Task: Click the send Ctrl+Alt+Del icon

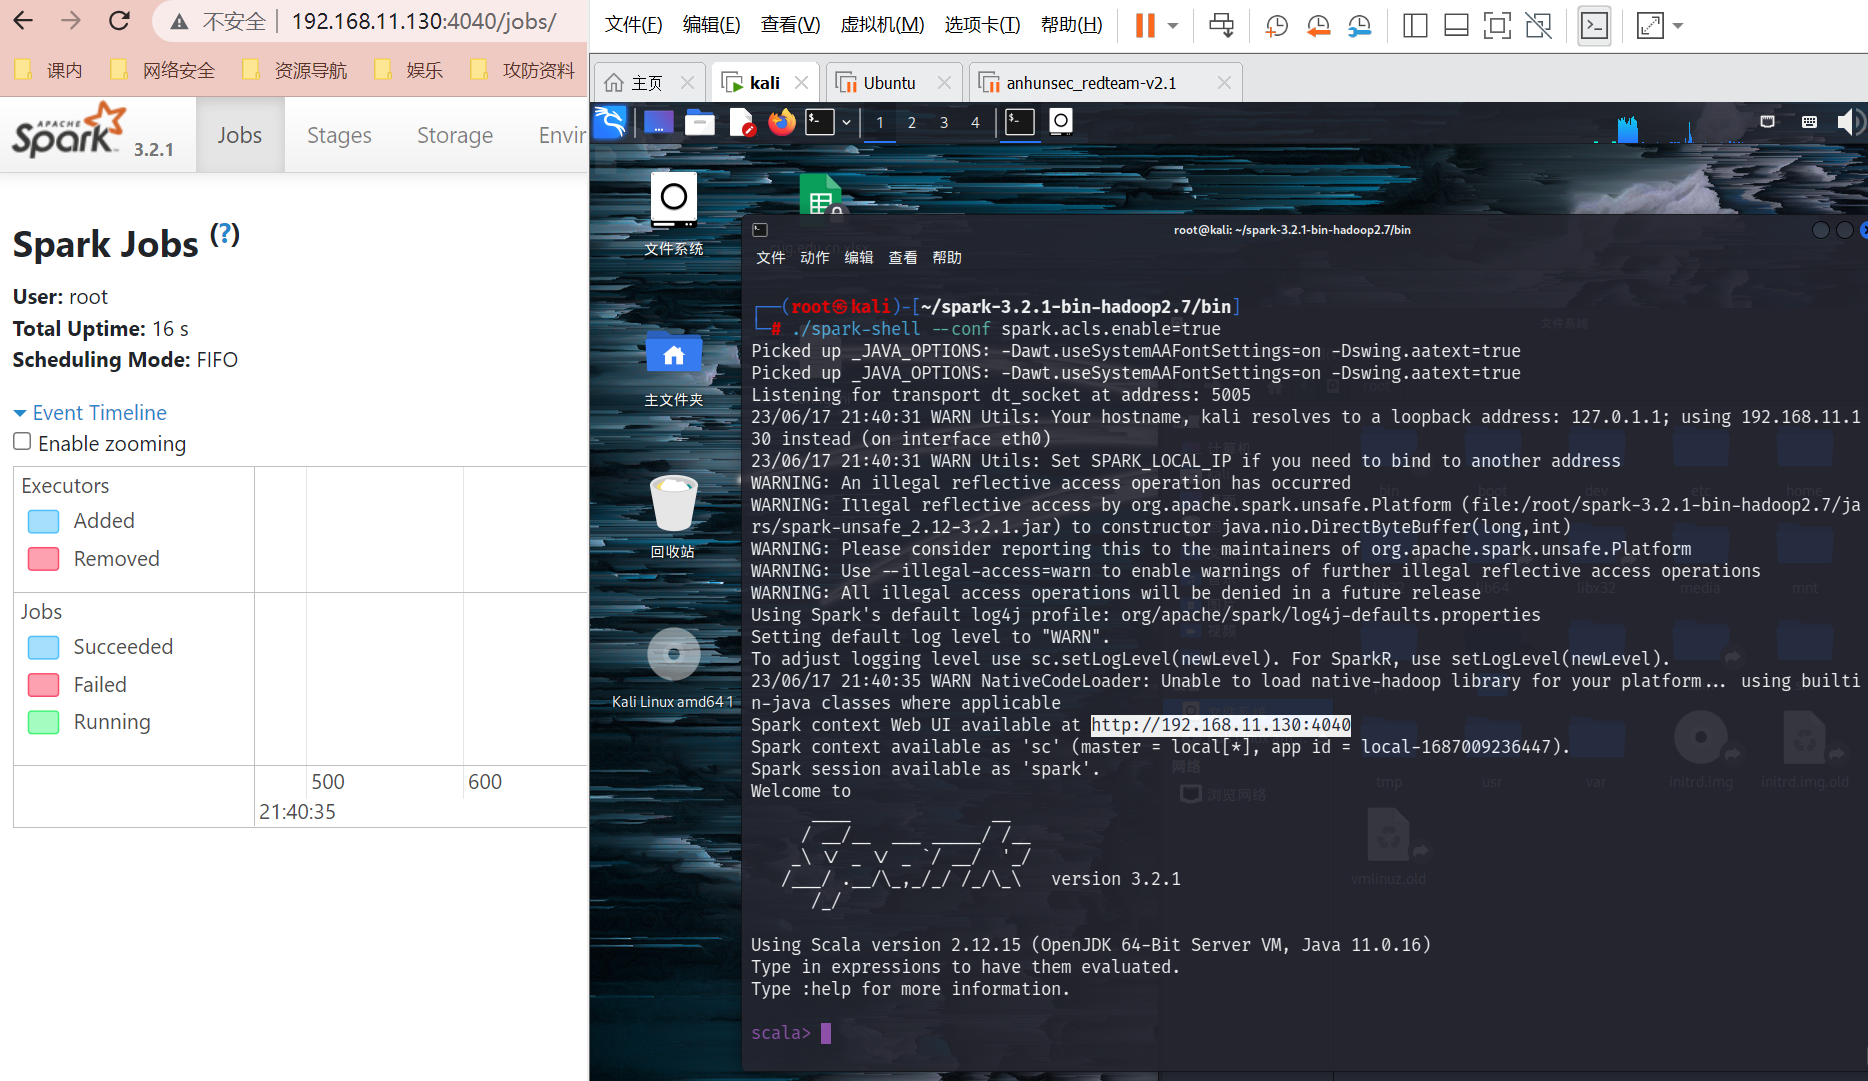Action: click(x=1221, y=26)
